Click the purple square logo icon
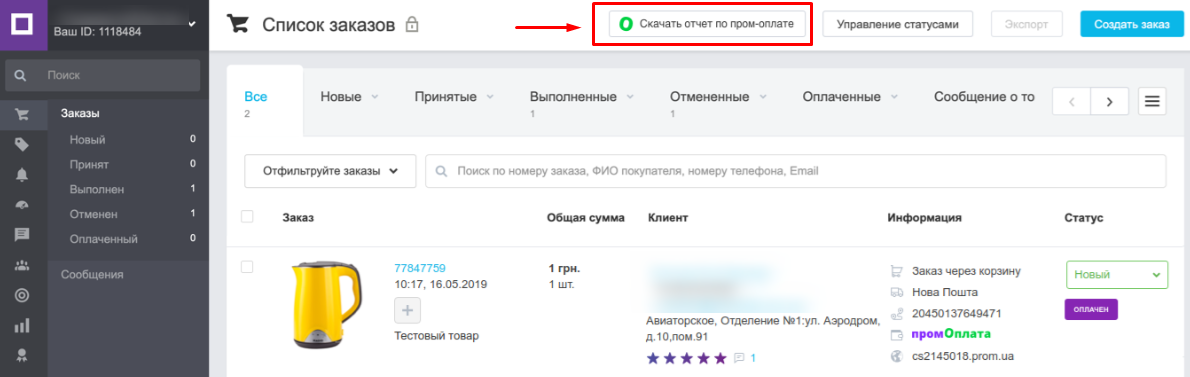This screenshot has width=1190, height=377. click(x=23, y=24)
